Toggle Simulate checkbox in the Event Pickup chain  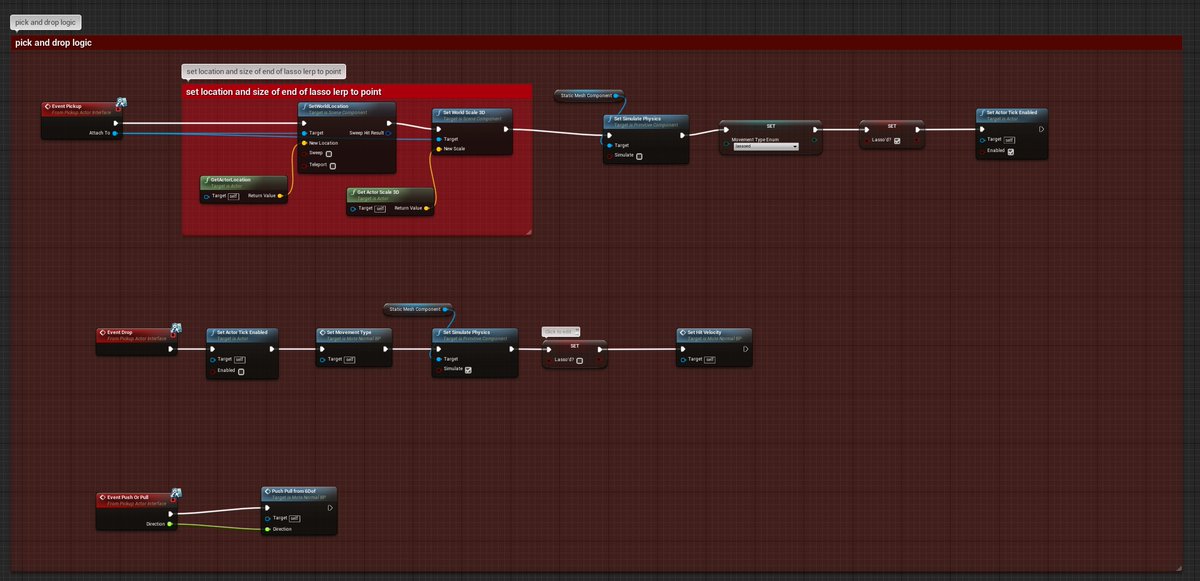coord(639,156)
